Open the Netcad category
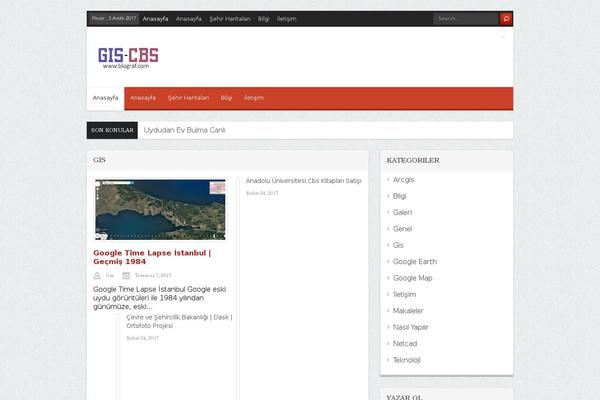 (405, 344)
